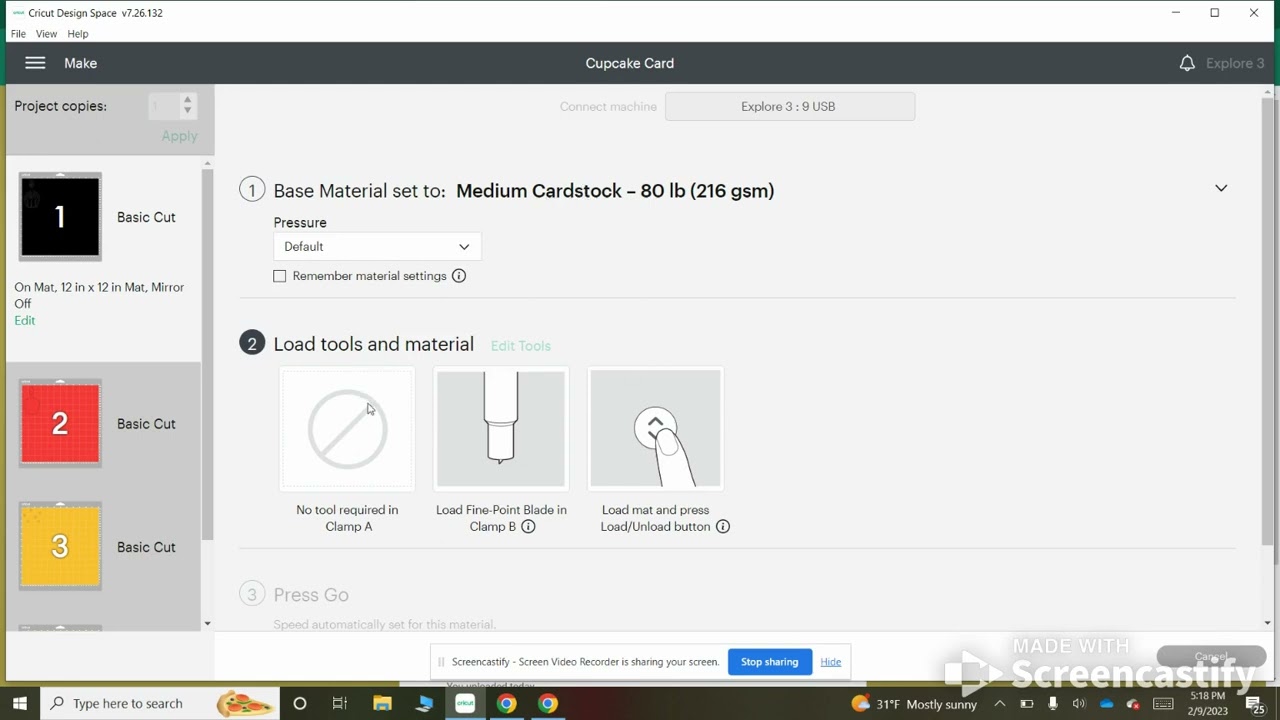The width and height of the screenshot is (1280, 720).
Task: Click the Make header label
Action: click(x=81, y=63)
